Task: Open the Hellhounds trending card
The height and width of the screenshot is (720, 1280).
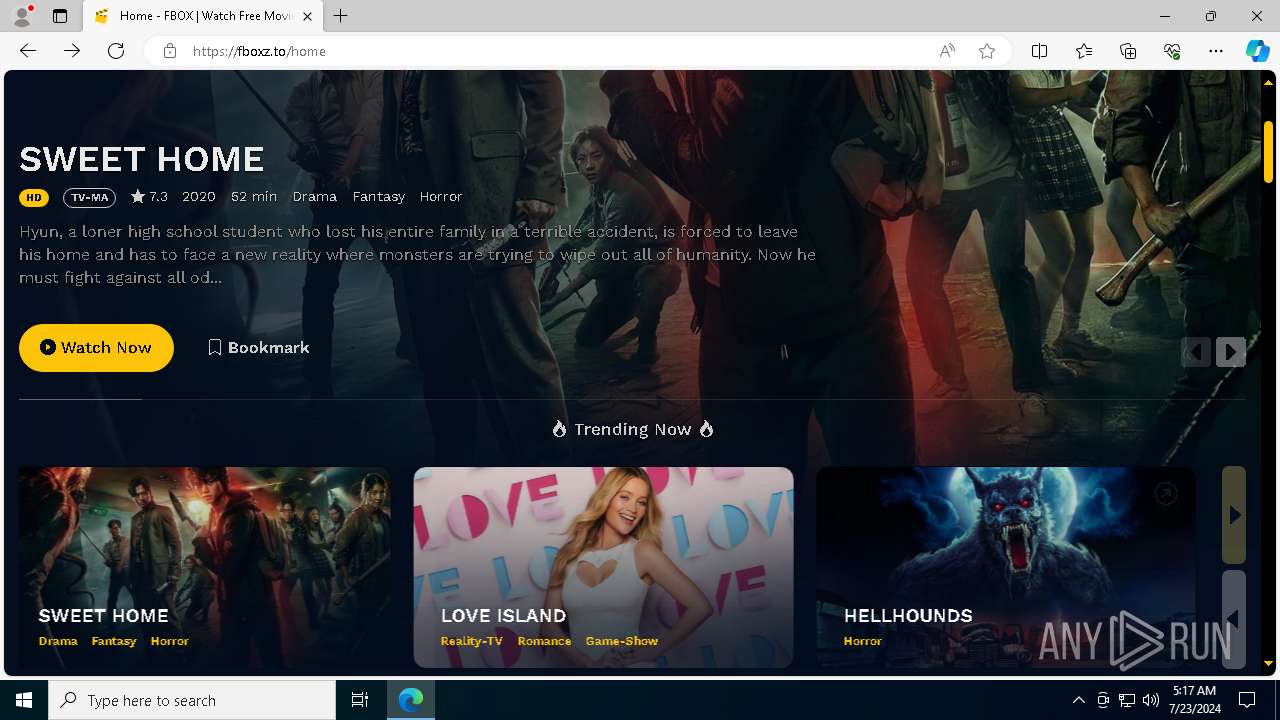Action: pos(1005,567)
